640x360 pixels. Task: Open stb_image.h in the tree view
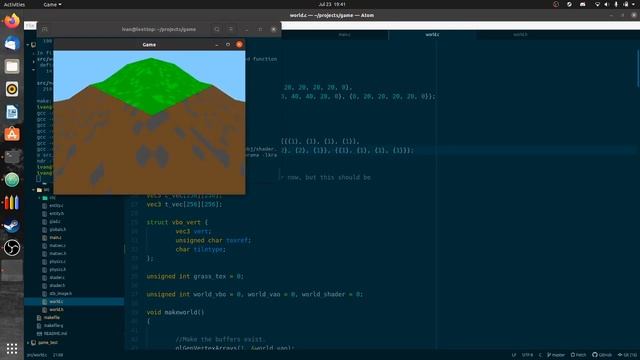tap(60, 293)
